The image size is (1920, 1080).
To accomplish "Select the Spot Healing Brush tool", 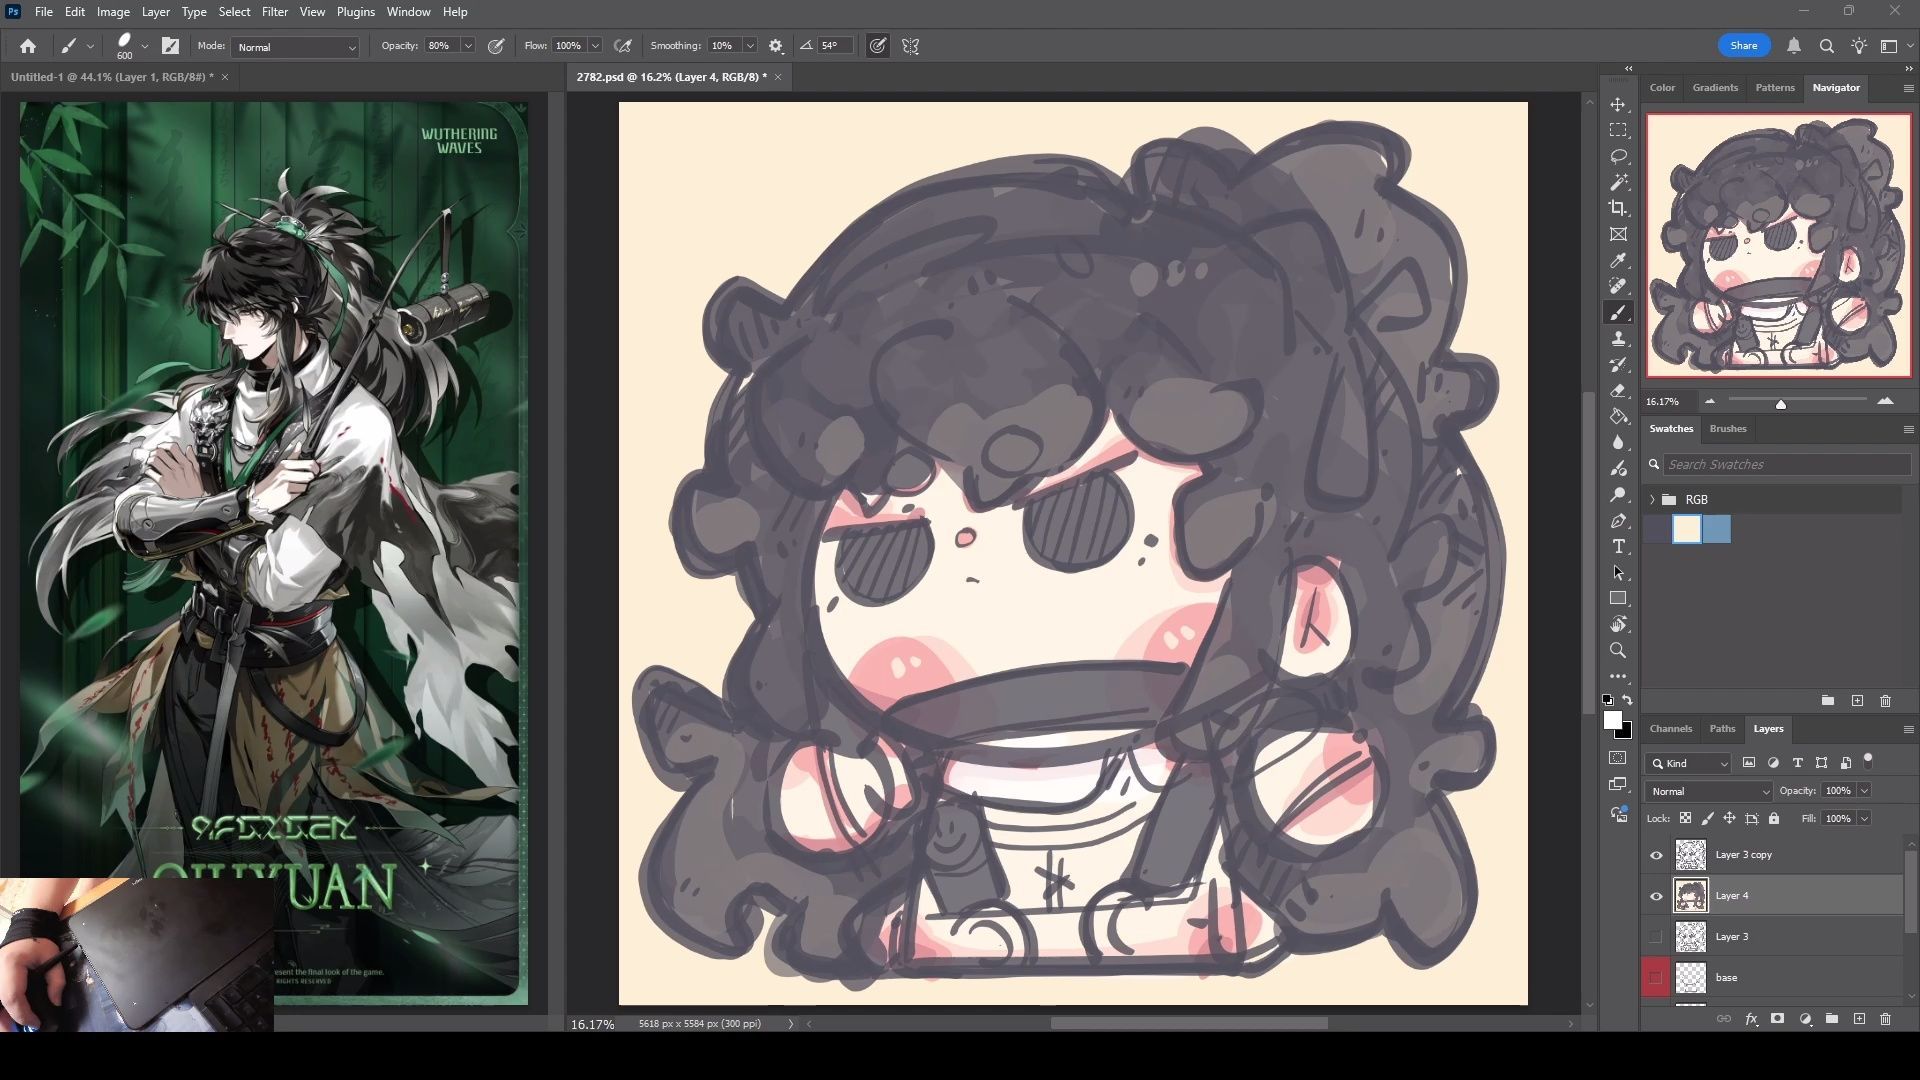I will (1618, 287).
